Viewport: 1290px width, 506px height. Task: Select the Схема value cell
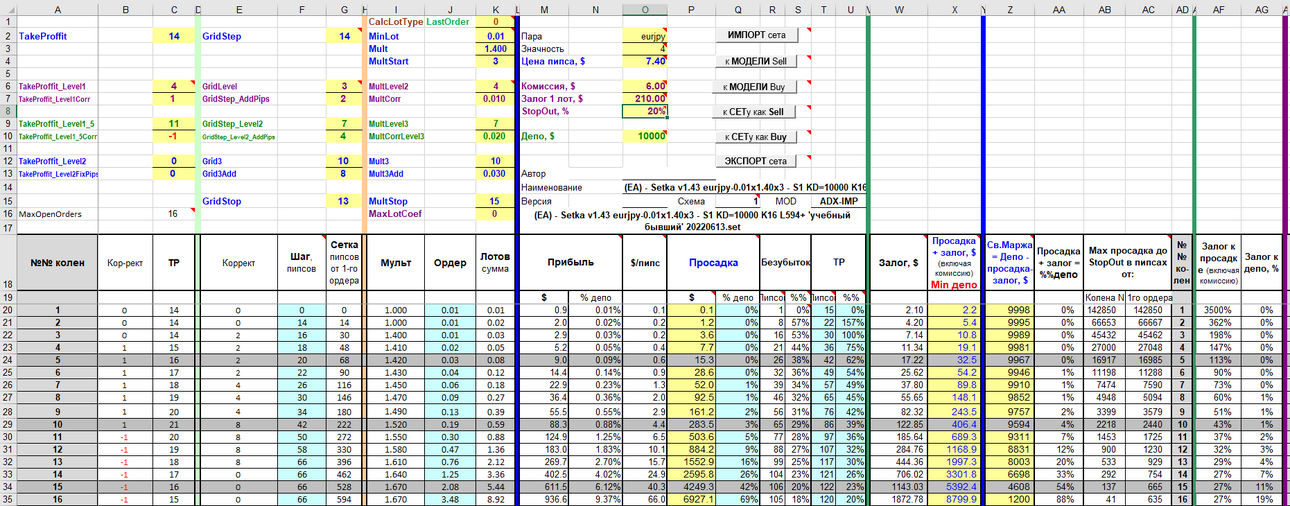739,201
